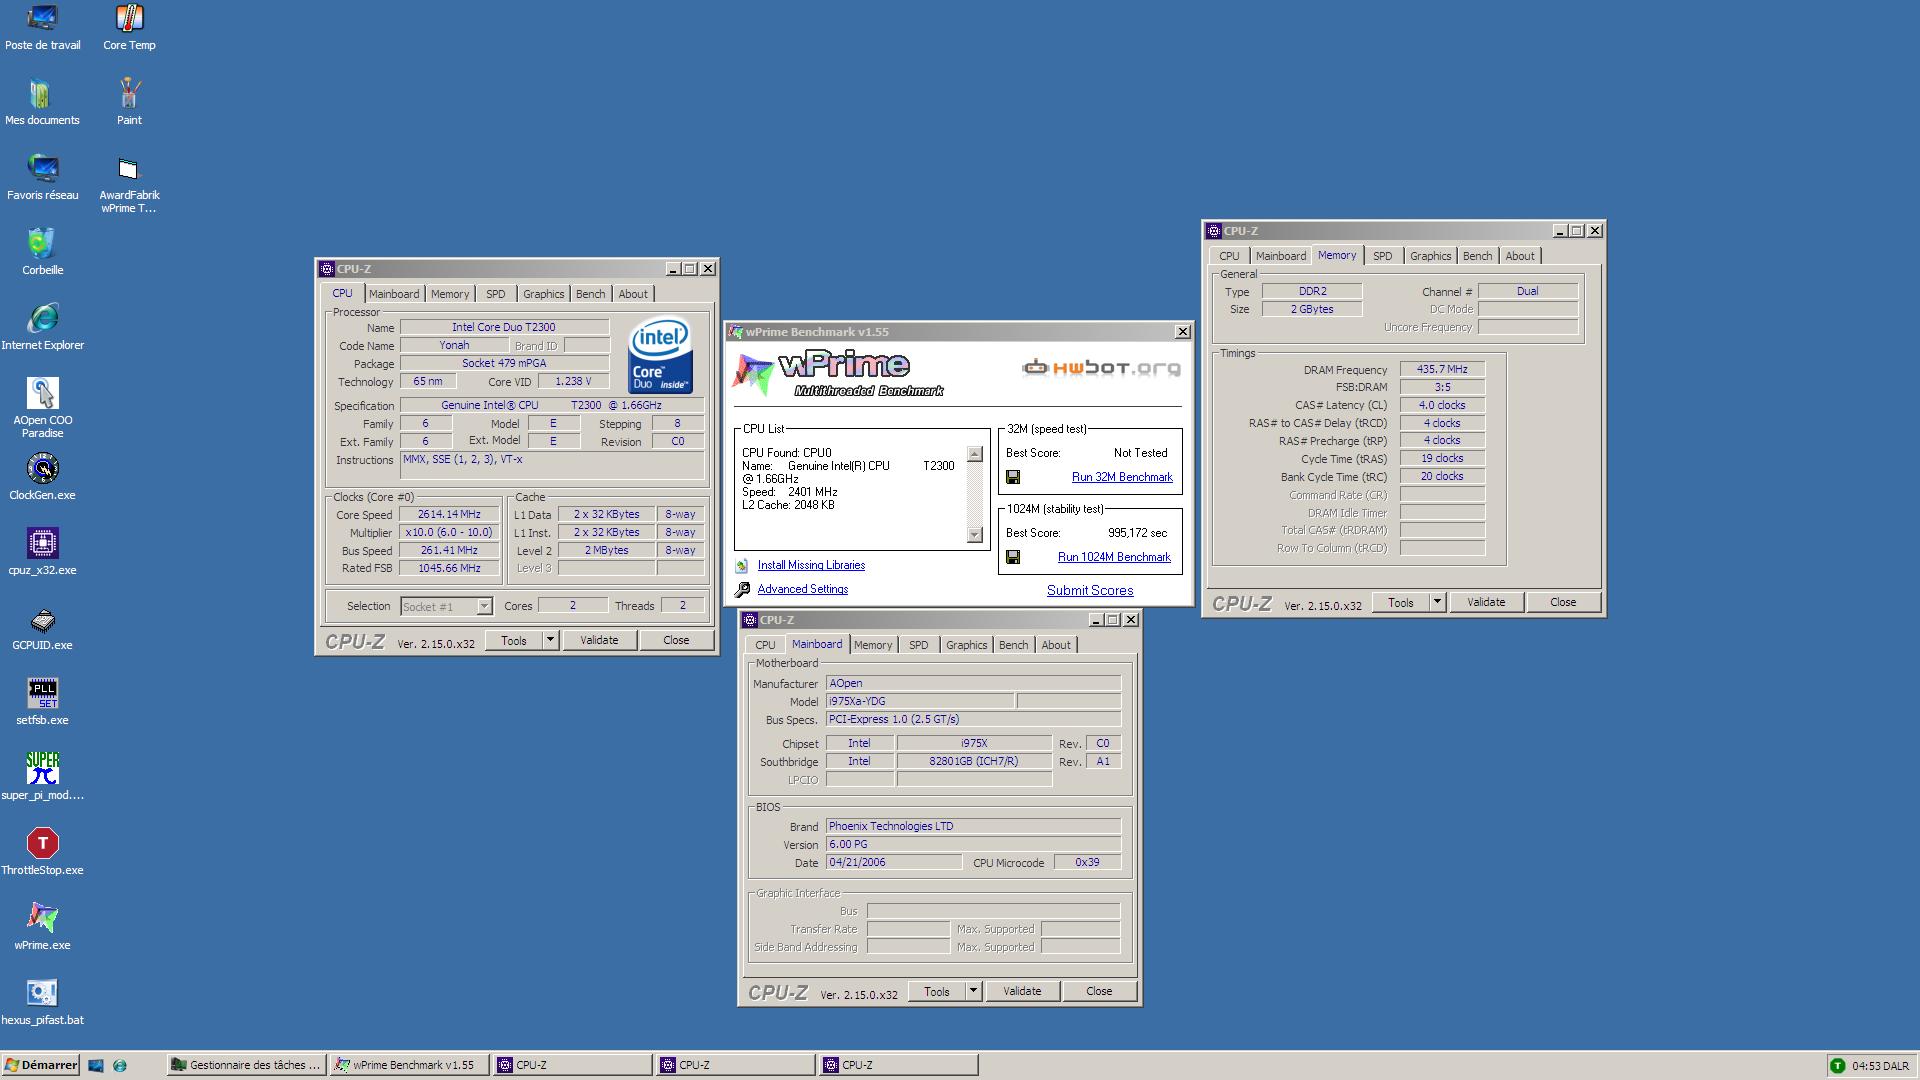
Task: Open the Poste de travail desktop icon
Action: pos(42,27)
